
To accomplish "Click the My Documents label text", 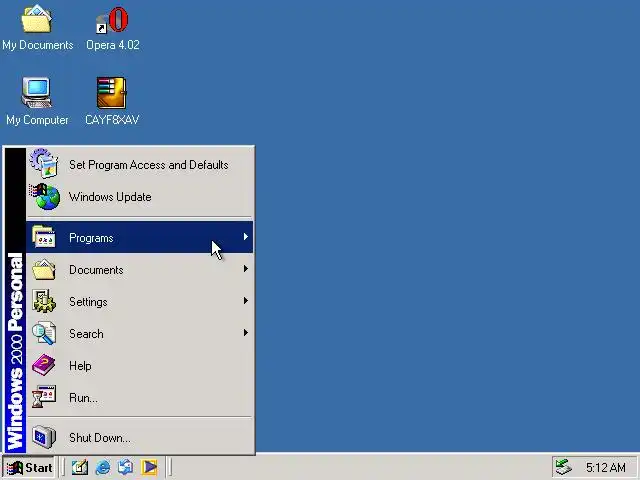I will pyautogui.click(x=38, y=45).
